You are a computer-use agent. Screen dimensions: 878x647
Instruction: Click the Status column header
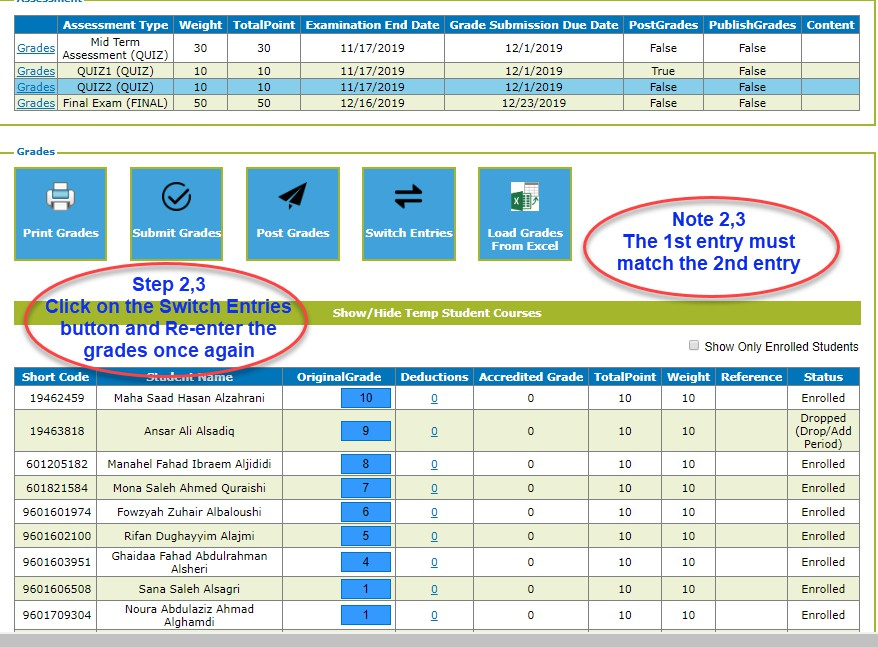point(823,377)
